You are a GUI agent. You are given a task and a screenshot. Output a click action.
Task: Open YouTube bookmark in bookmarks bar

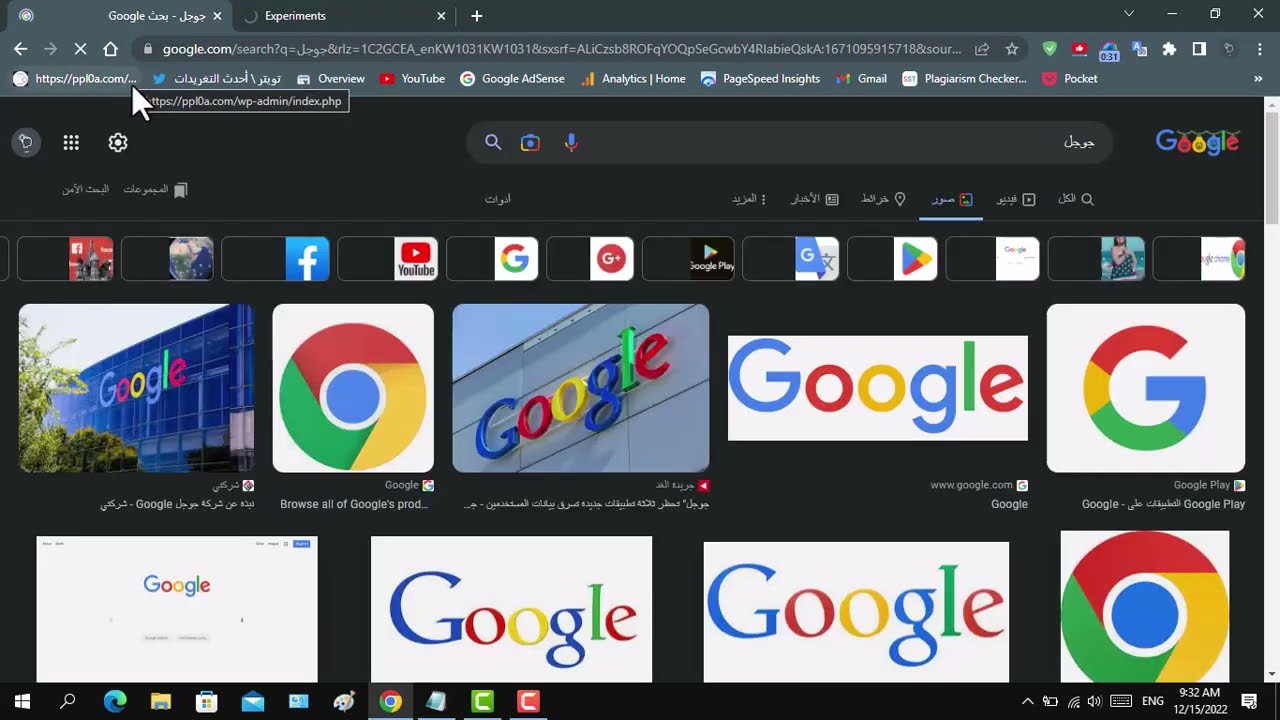click(x=412, y=79)
